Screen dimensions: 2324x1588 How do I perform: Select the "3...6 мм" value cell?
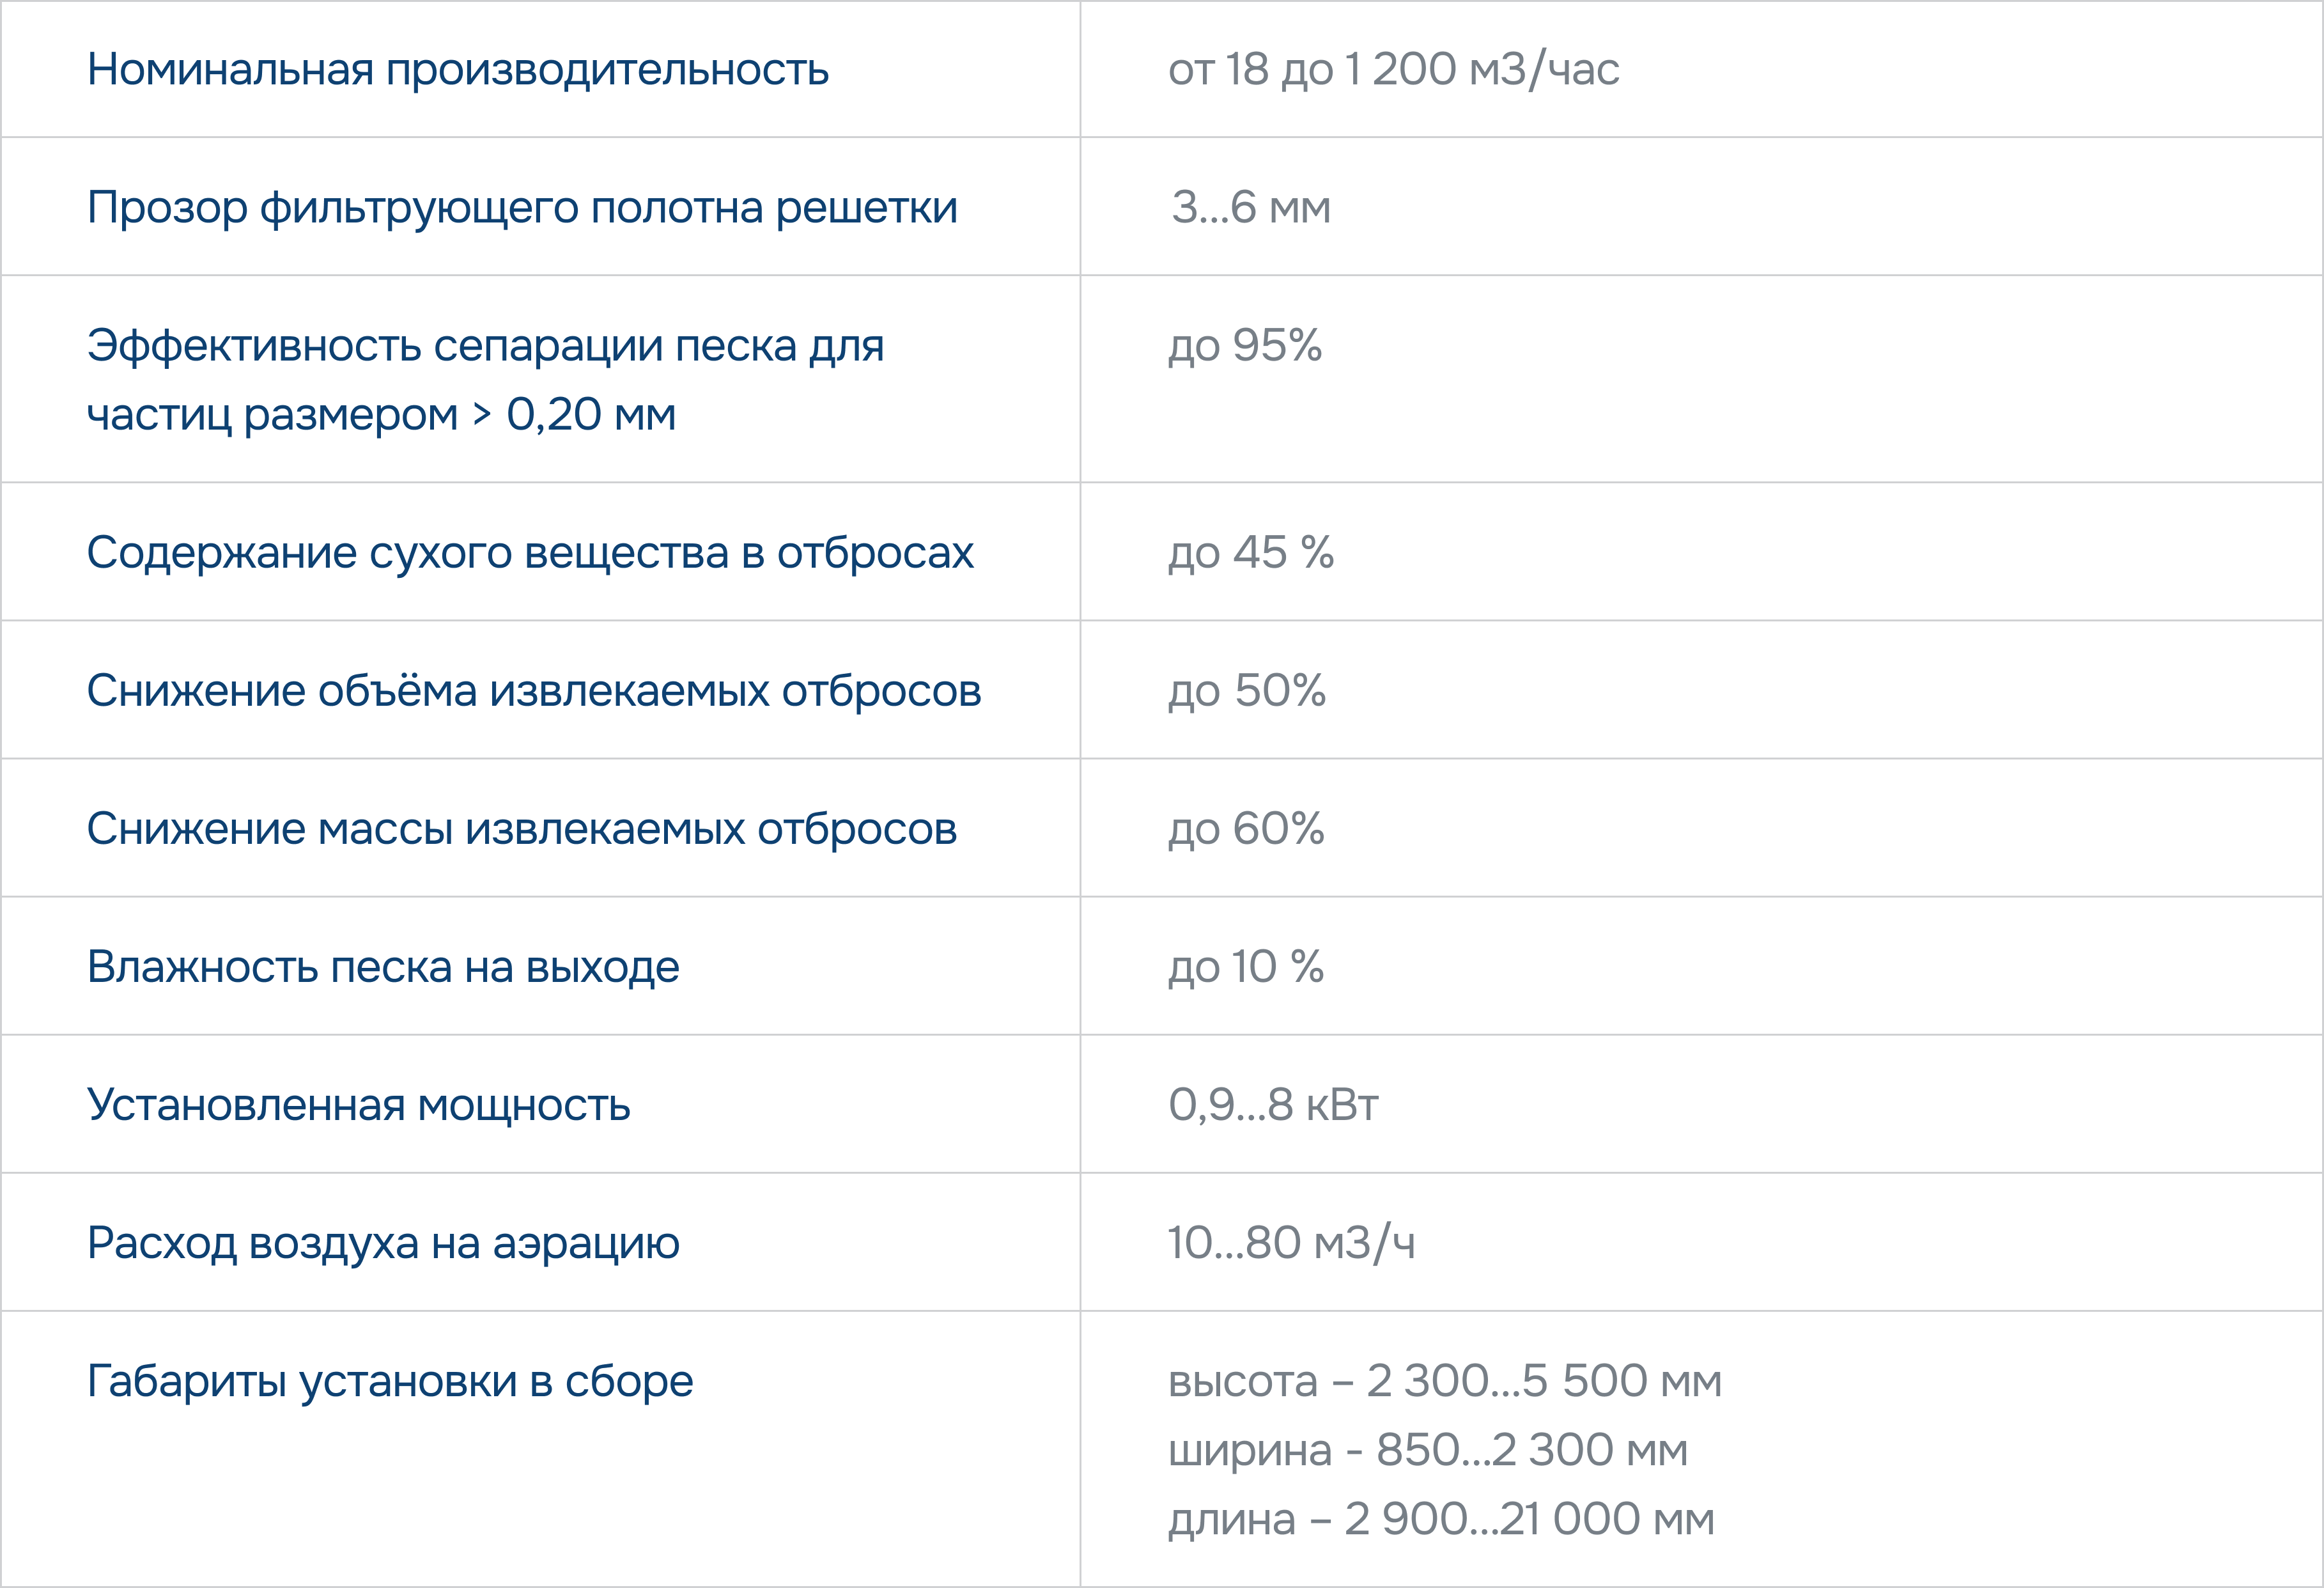[x=1251, y=208]
